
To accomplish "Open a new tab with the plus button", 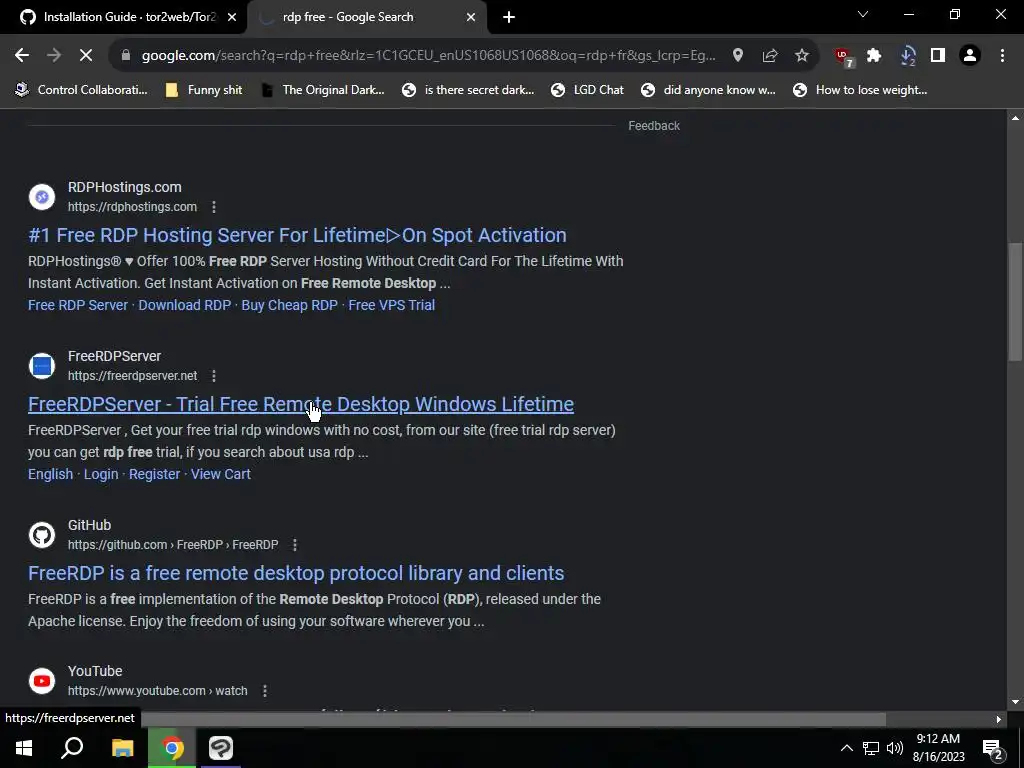I will [509, 18].
